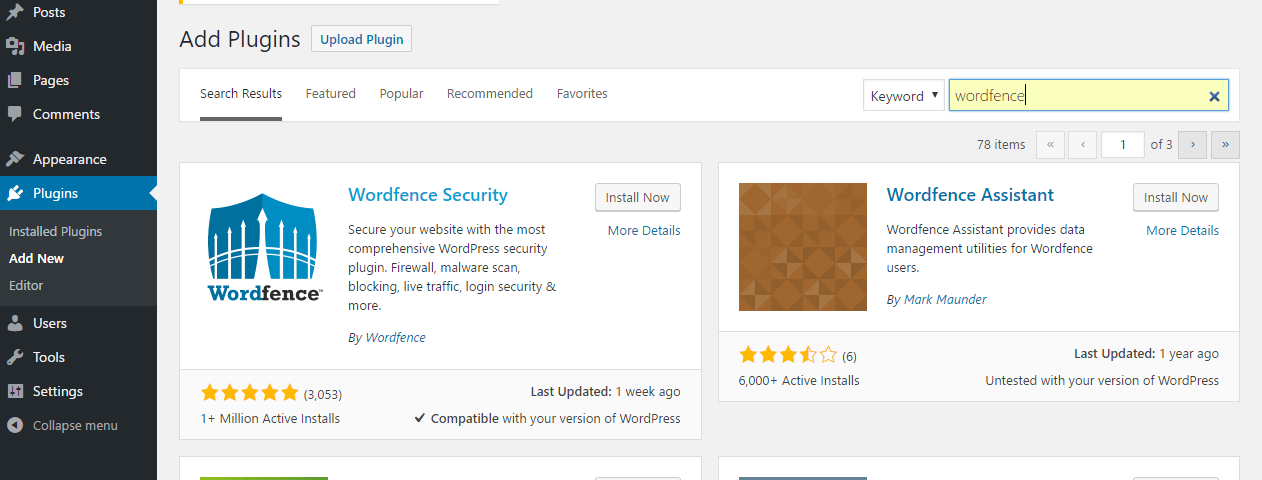Click the Appearance paintbrush icon
The height and width of the screenshot is (480, 1262).
(x=15, y=159)
